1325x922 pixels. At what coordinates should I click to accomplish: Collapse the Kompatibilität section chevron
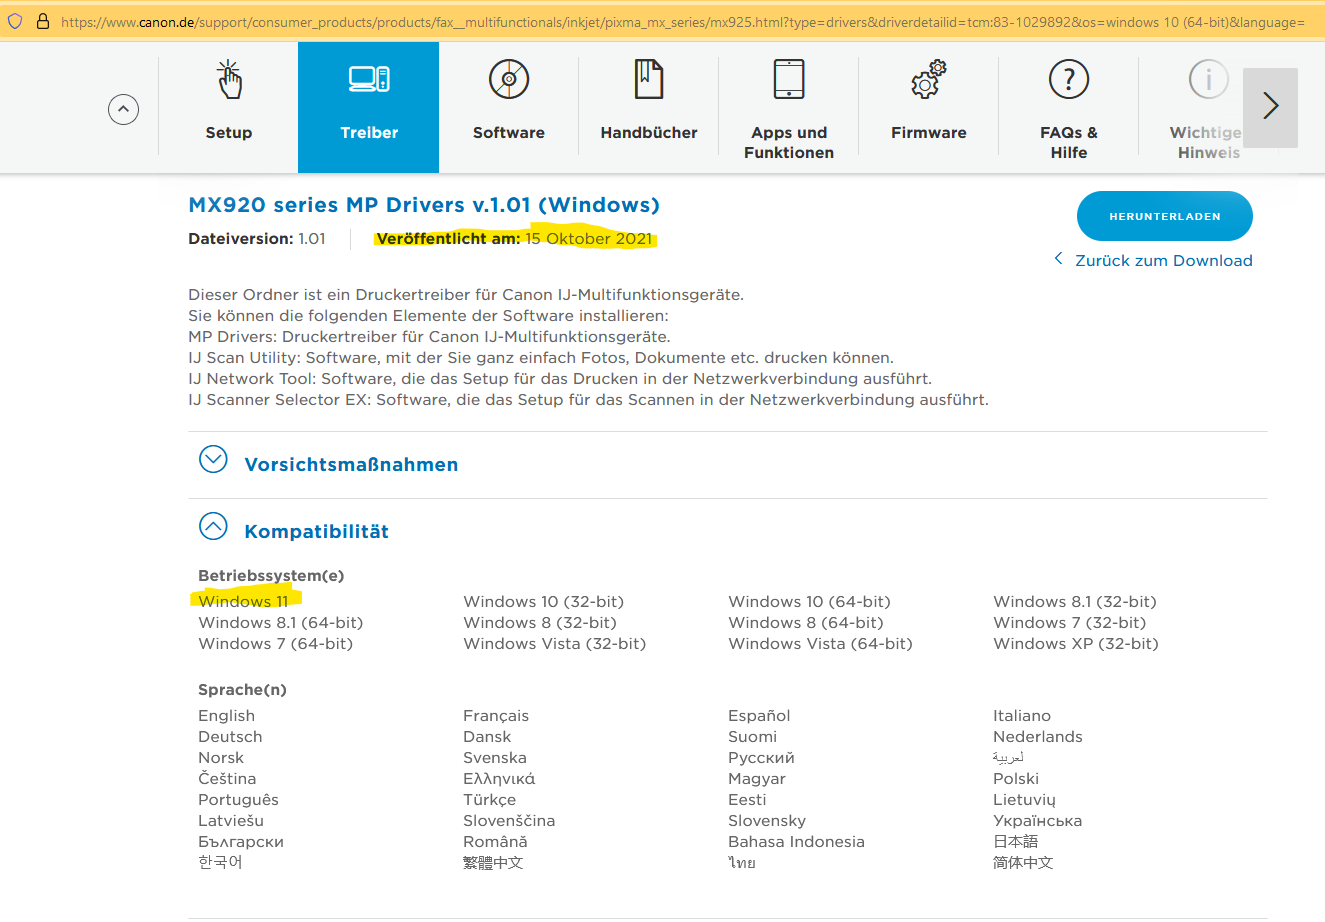click(213, 526)
